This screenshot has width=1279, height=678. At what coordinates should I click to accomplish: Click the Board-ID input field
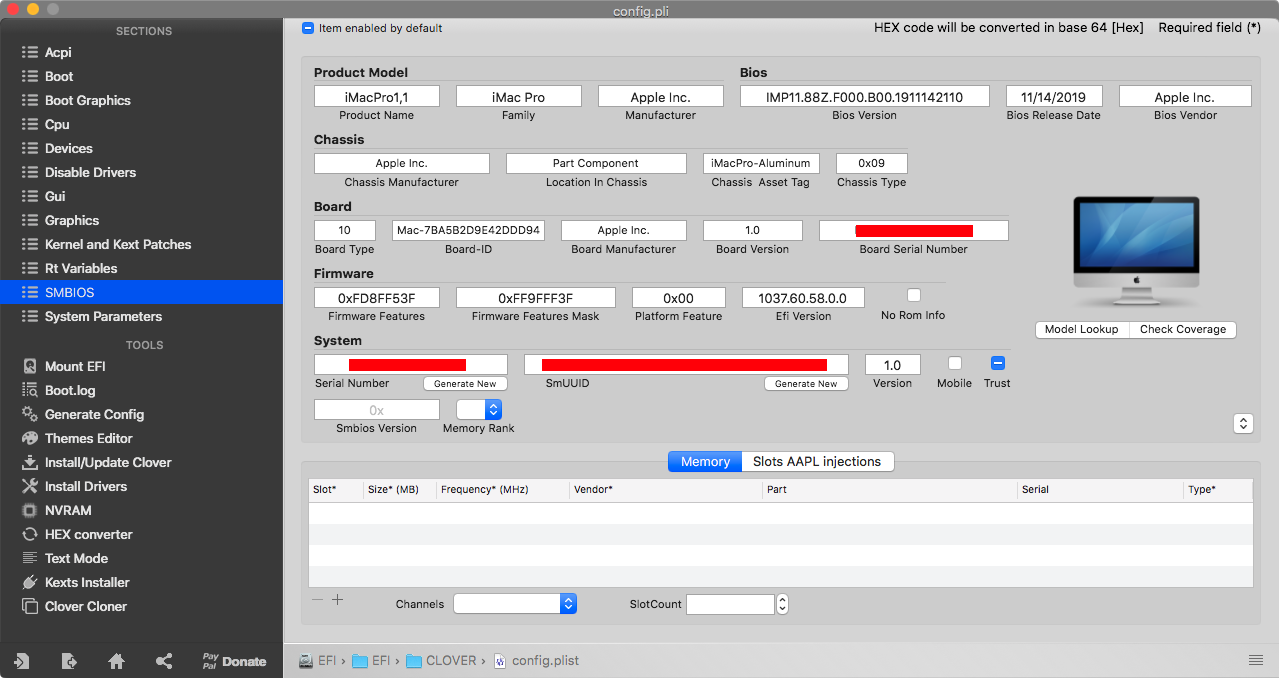point(468,230)
